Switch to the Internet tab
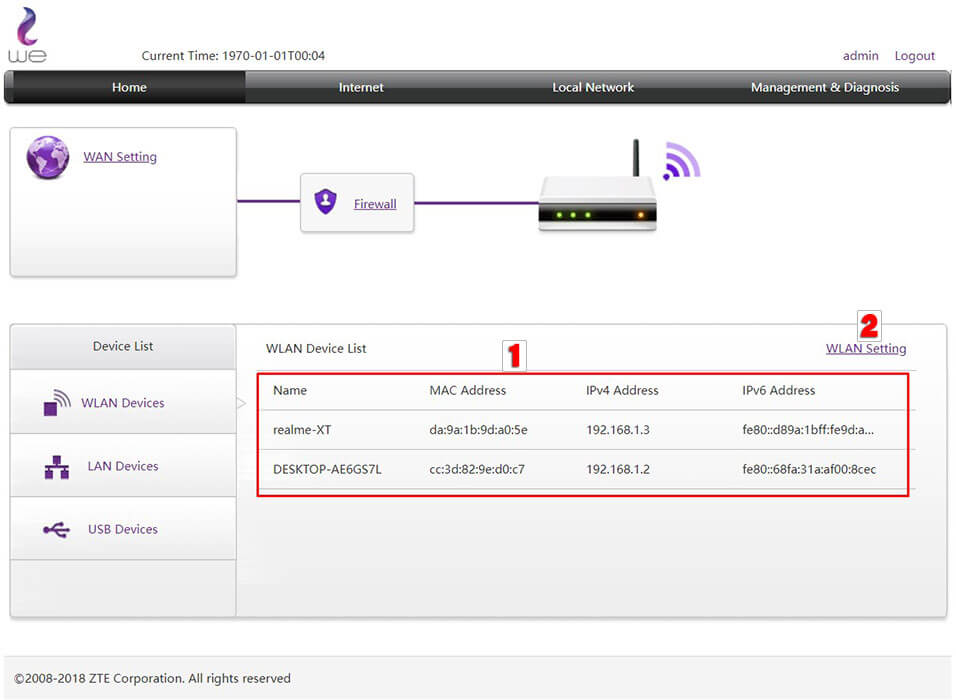 [x=361, y=88]
